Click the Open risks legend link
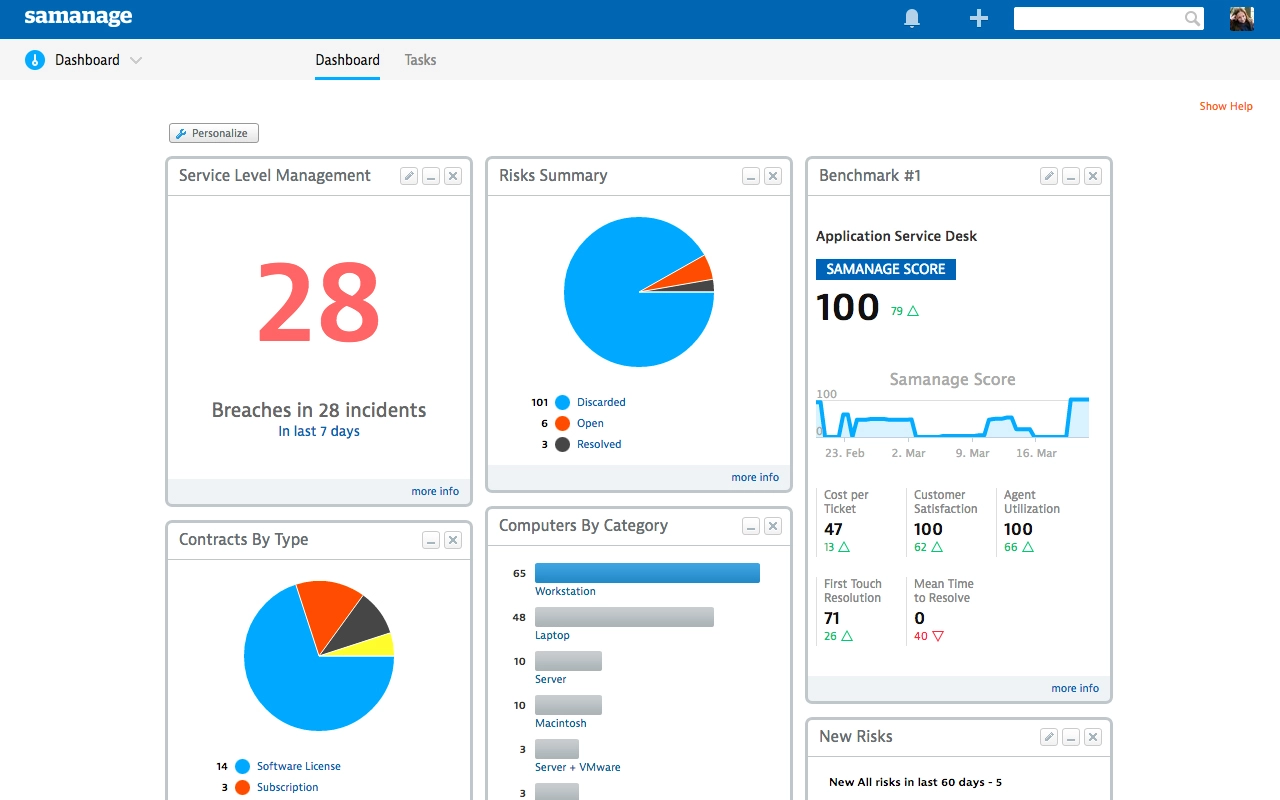Screen dimensions: 1280x800 pos(590,423)
